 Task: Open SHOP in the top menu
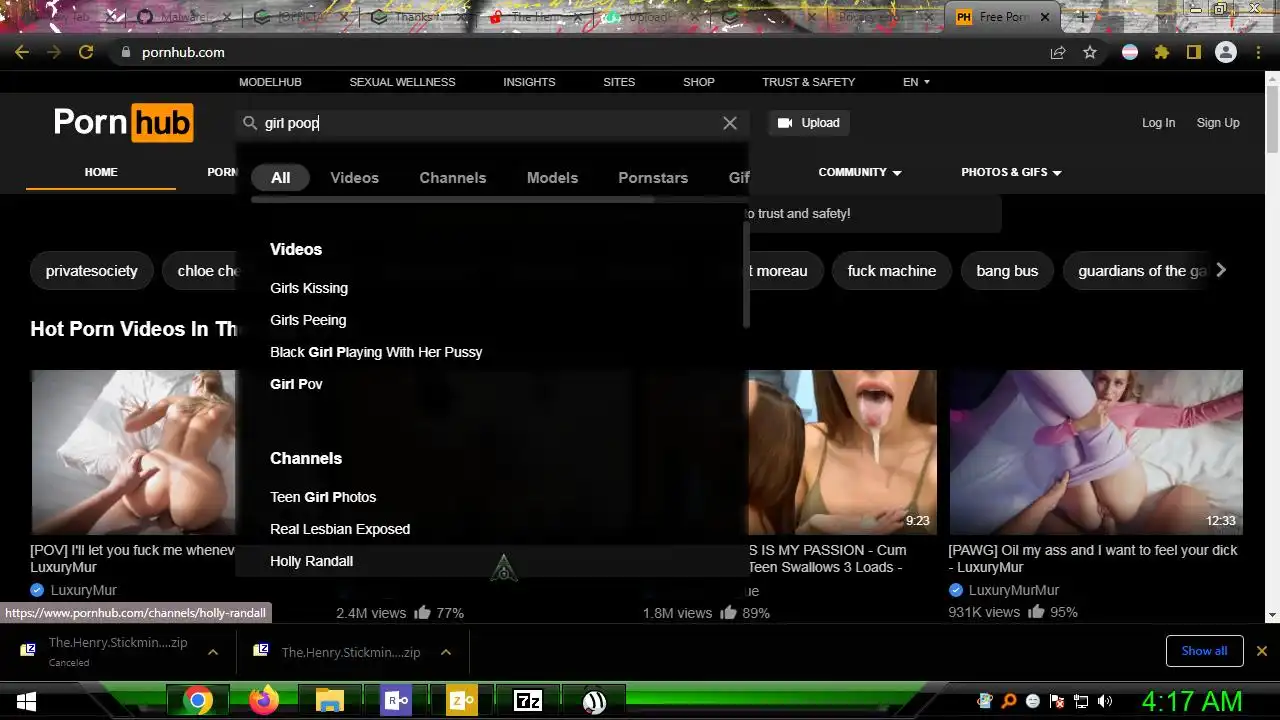(x=699, y=82)
